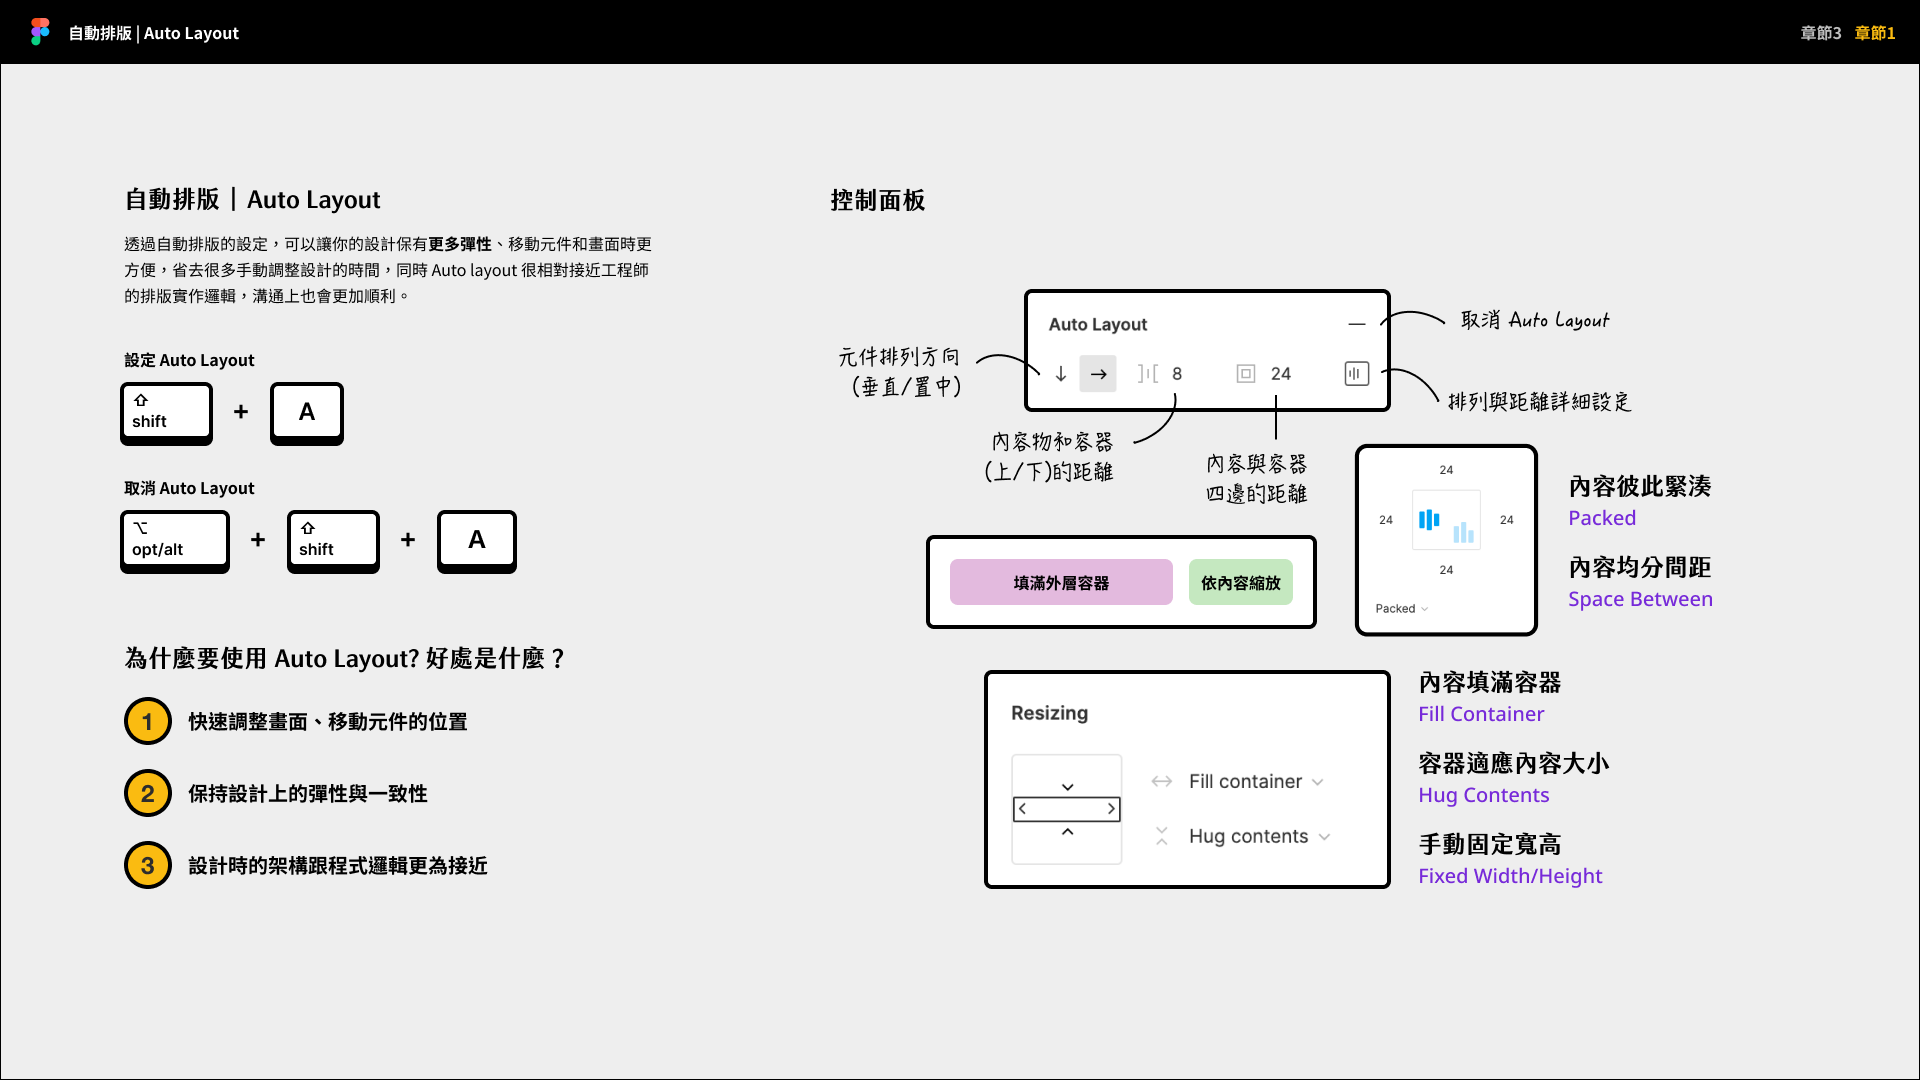This screenshot has width=1920, height=1080.
Task: Click the padding value 24 field
Action: point(1281,374)
